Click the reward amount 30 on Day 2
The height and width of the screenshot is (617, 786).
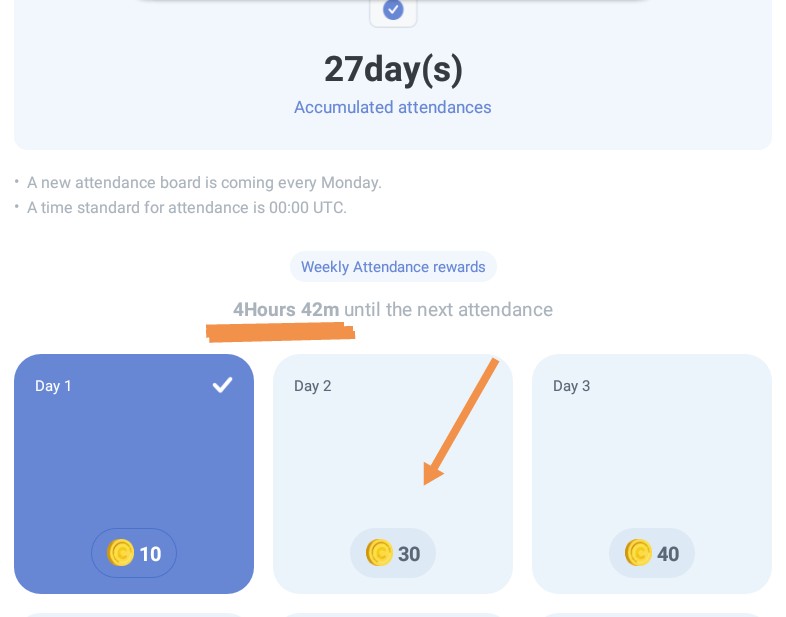point(409,554)
